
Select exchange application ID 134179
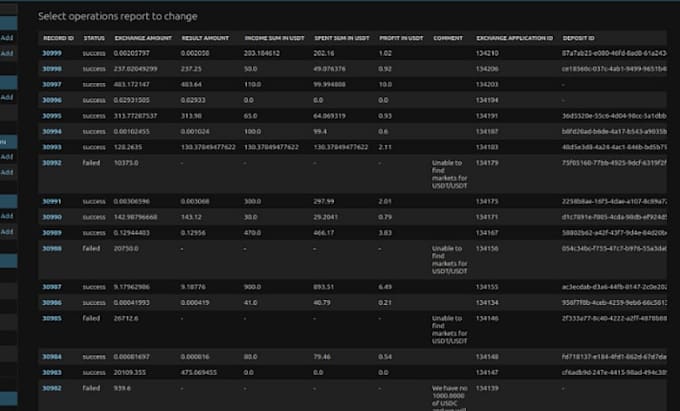pos(487,163)
